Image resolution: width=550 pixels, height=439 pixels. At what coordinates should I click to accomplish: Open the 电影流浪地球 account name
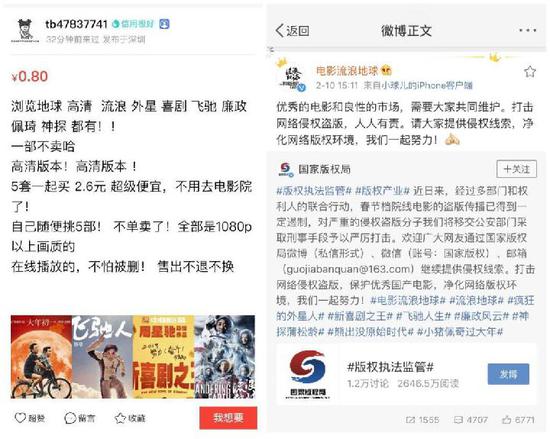point(347,71)
